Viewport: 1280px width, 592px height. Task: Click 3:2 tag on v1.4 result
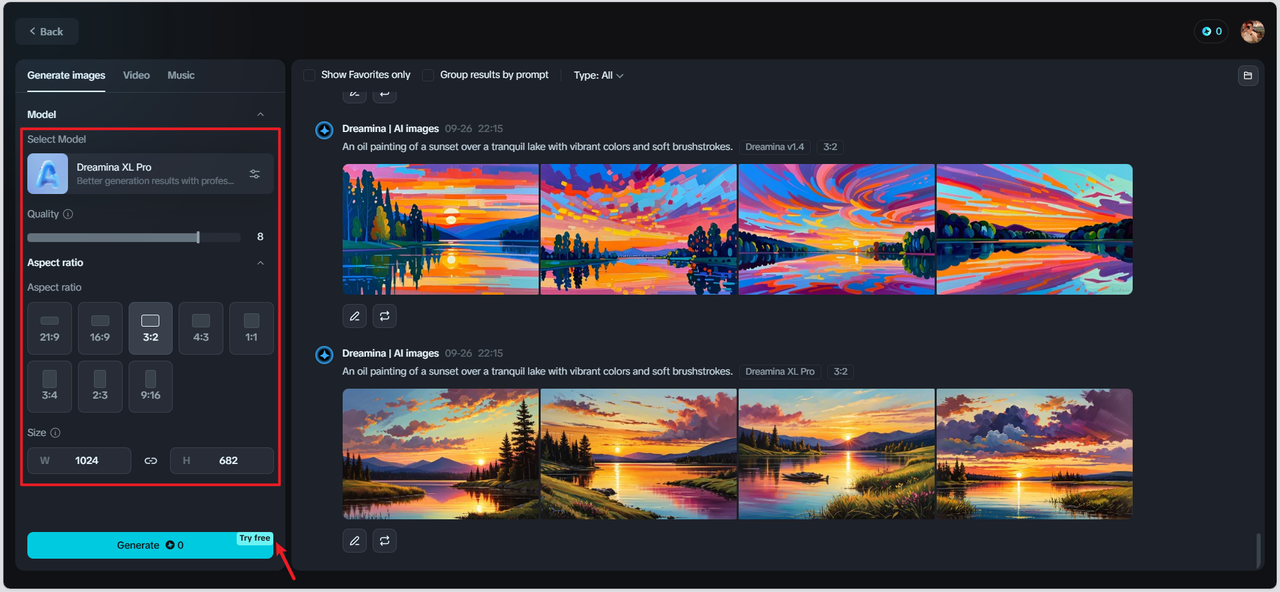click(x=830, y=147)
